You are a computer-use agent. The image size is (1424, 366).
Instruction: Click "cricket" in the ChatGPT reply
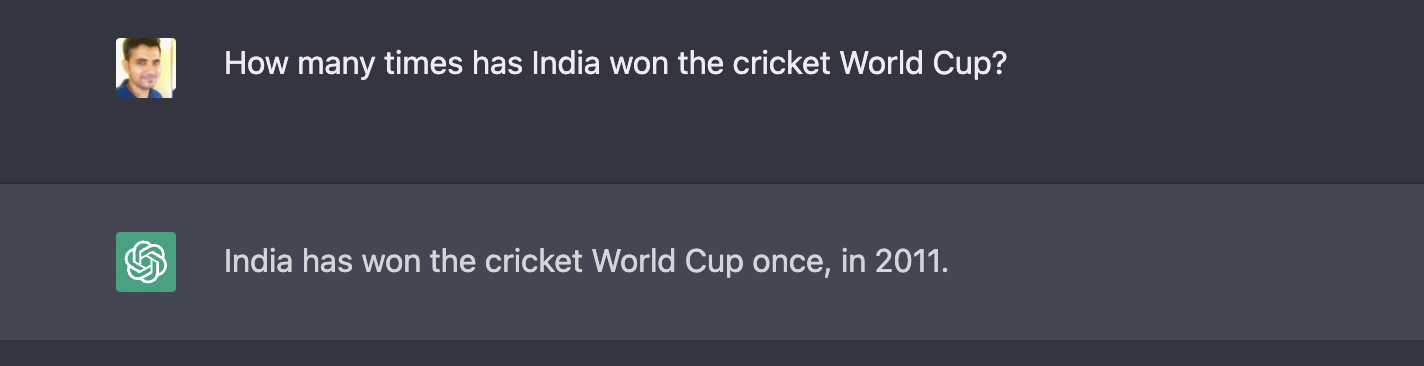[x=534, y=262]
